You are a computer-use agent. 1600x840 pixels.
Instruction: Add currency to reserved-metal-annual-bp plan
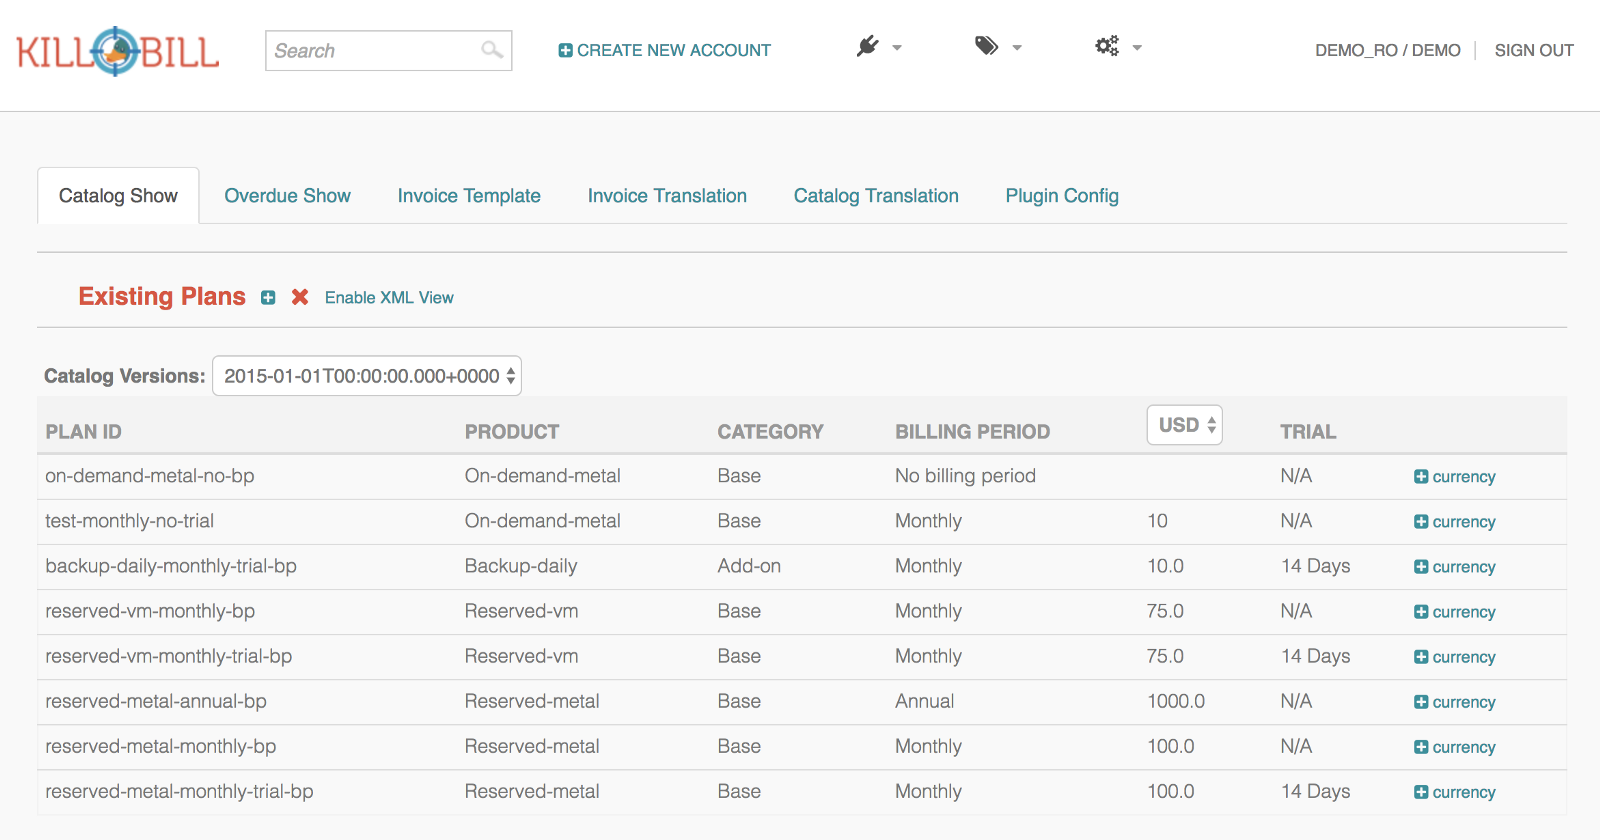tap(1454, 702)
